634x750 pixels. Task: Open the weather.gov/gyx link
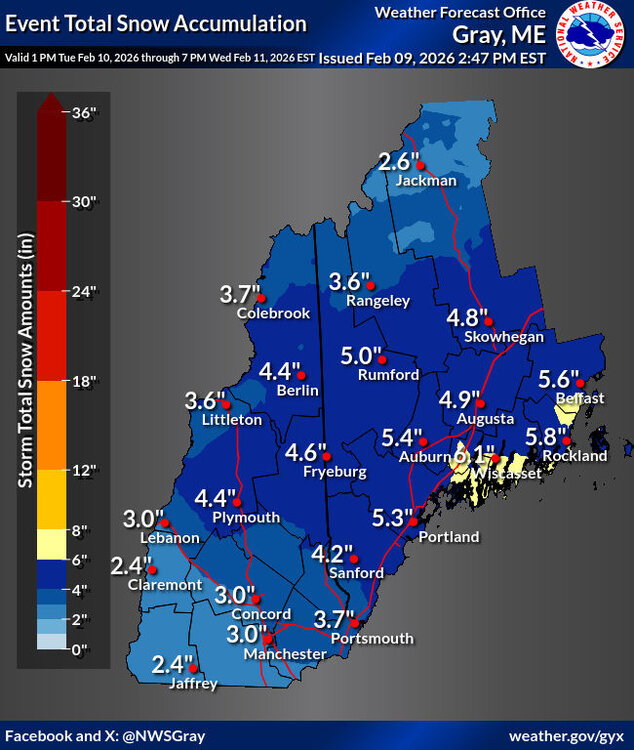click(563, 735)
